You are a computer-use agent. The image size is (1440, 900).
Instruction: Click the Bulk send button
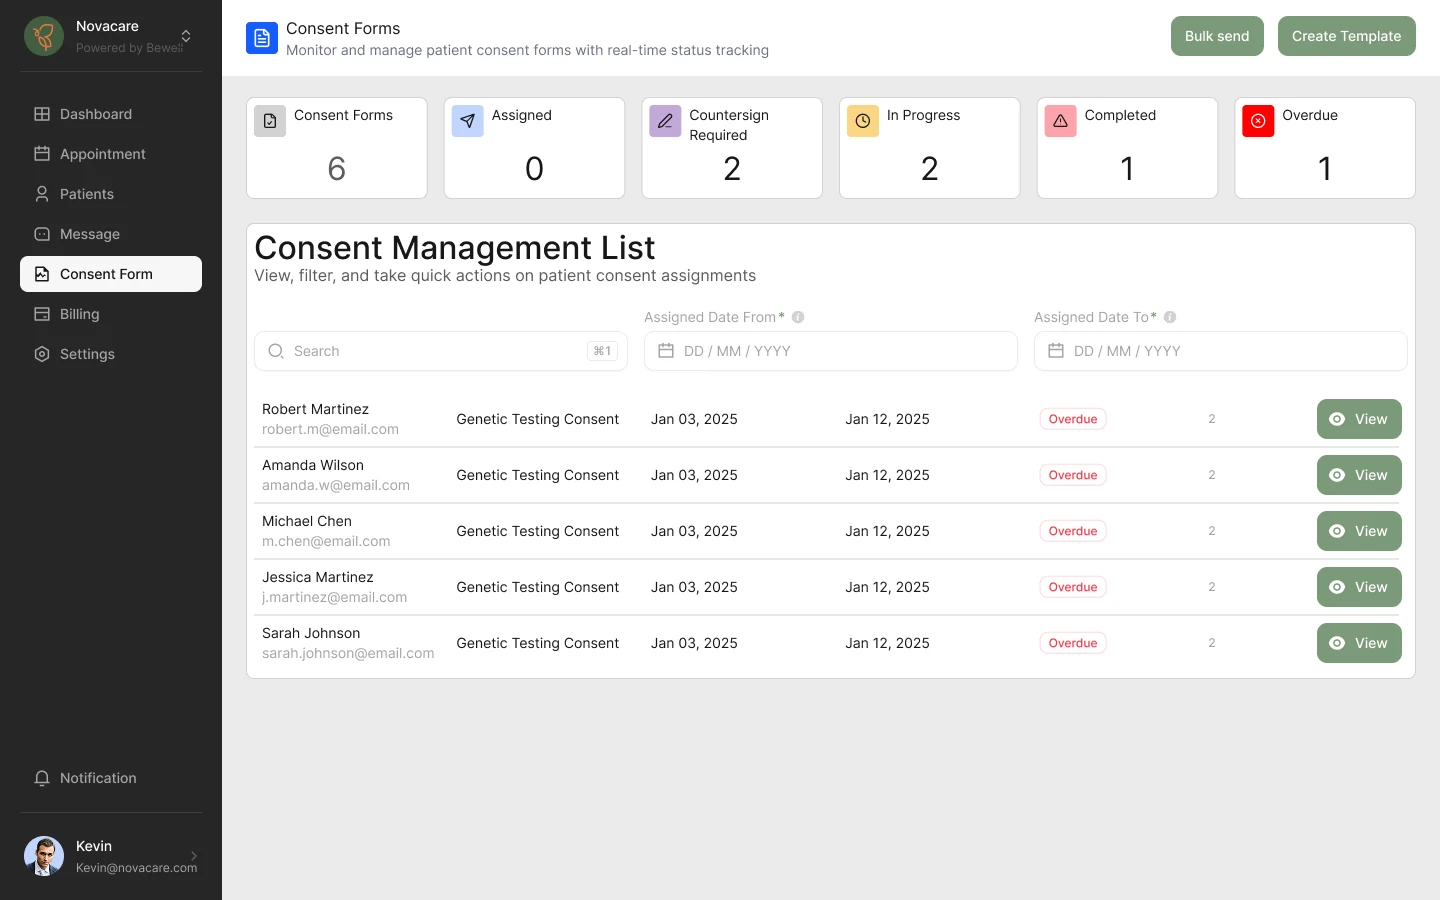click(1217, 36)
